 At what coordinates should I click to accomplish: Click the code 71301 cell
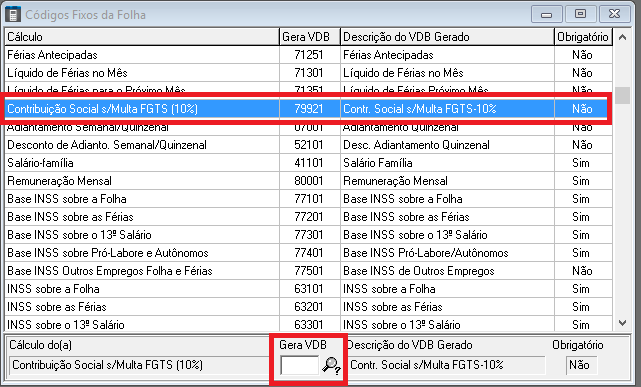point(310,73)
